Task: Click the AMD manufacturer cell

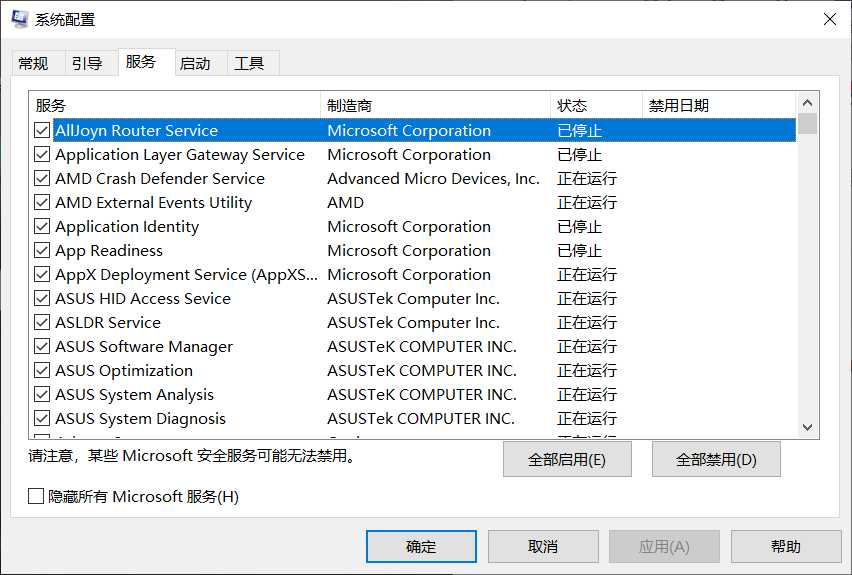Action: 346,202
